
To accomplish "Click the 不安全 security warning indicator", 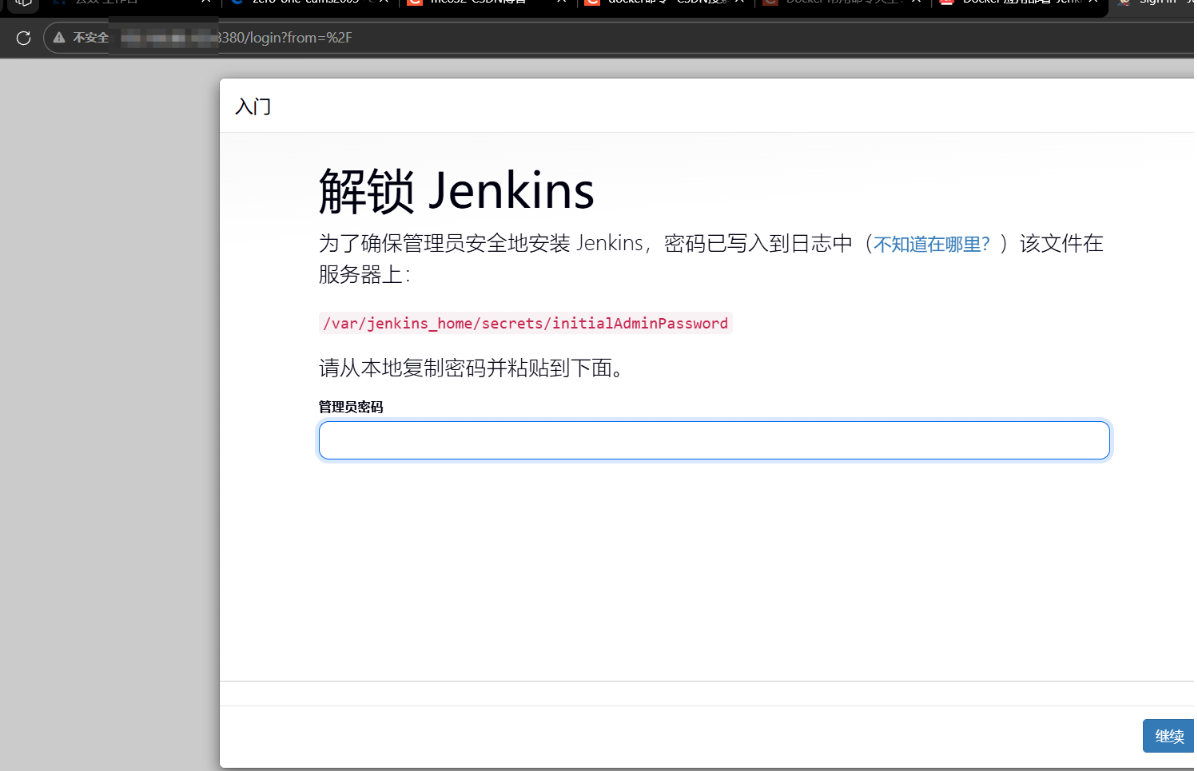I will (81, 37).
